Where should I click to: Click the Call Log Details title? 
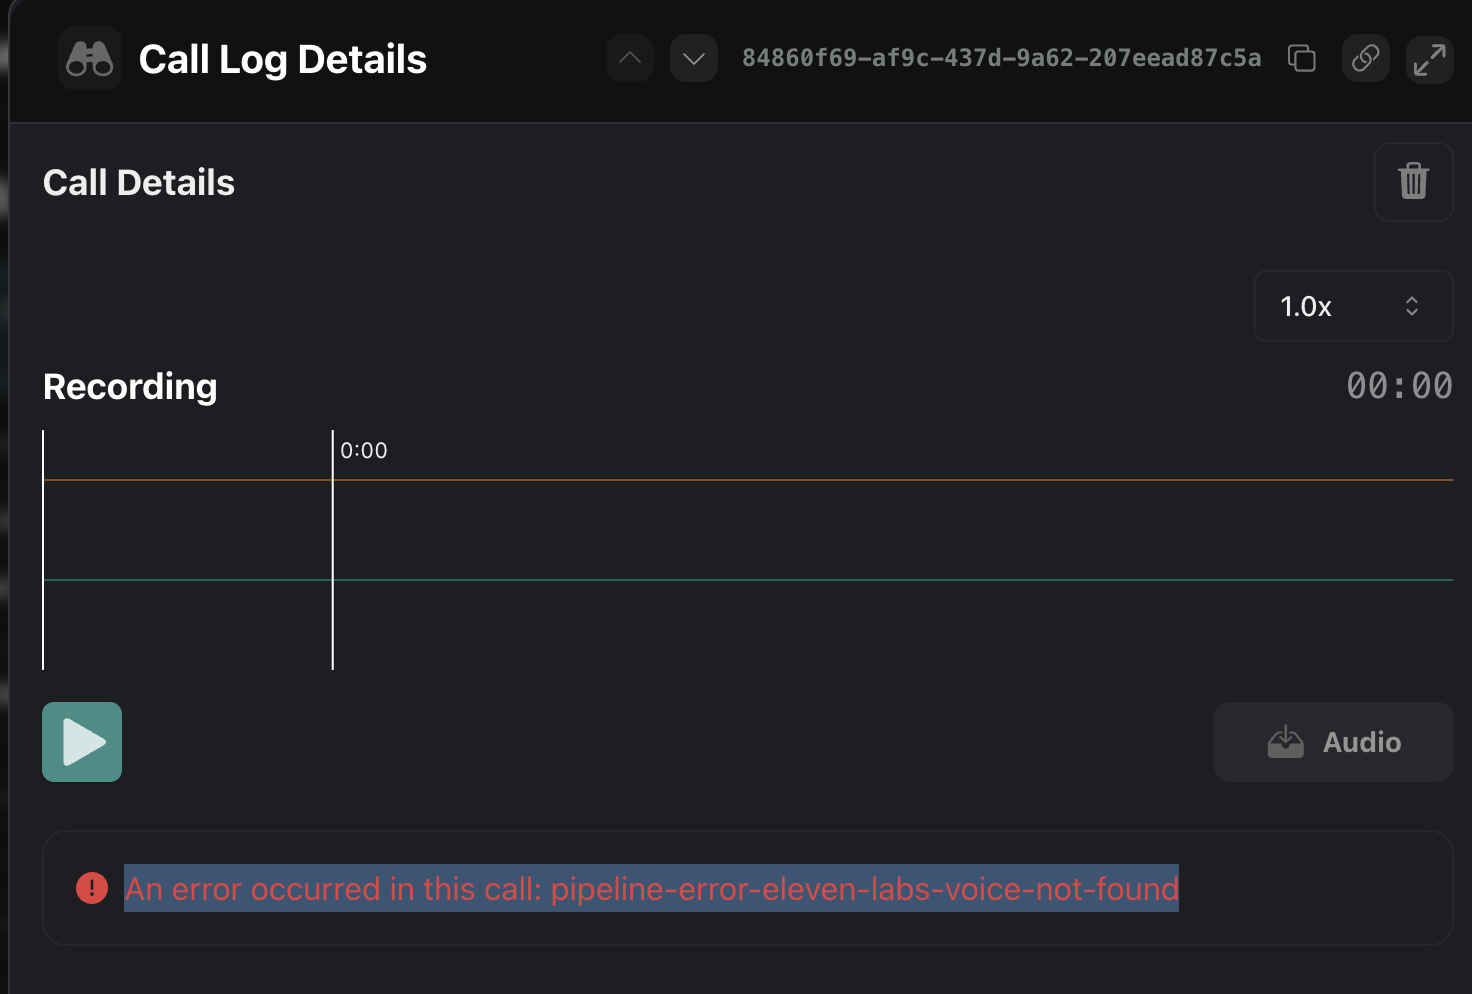(x=283, y=60)
